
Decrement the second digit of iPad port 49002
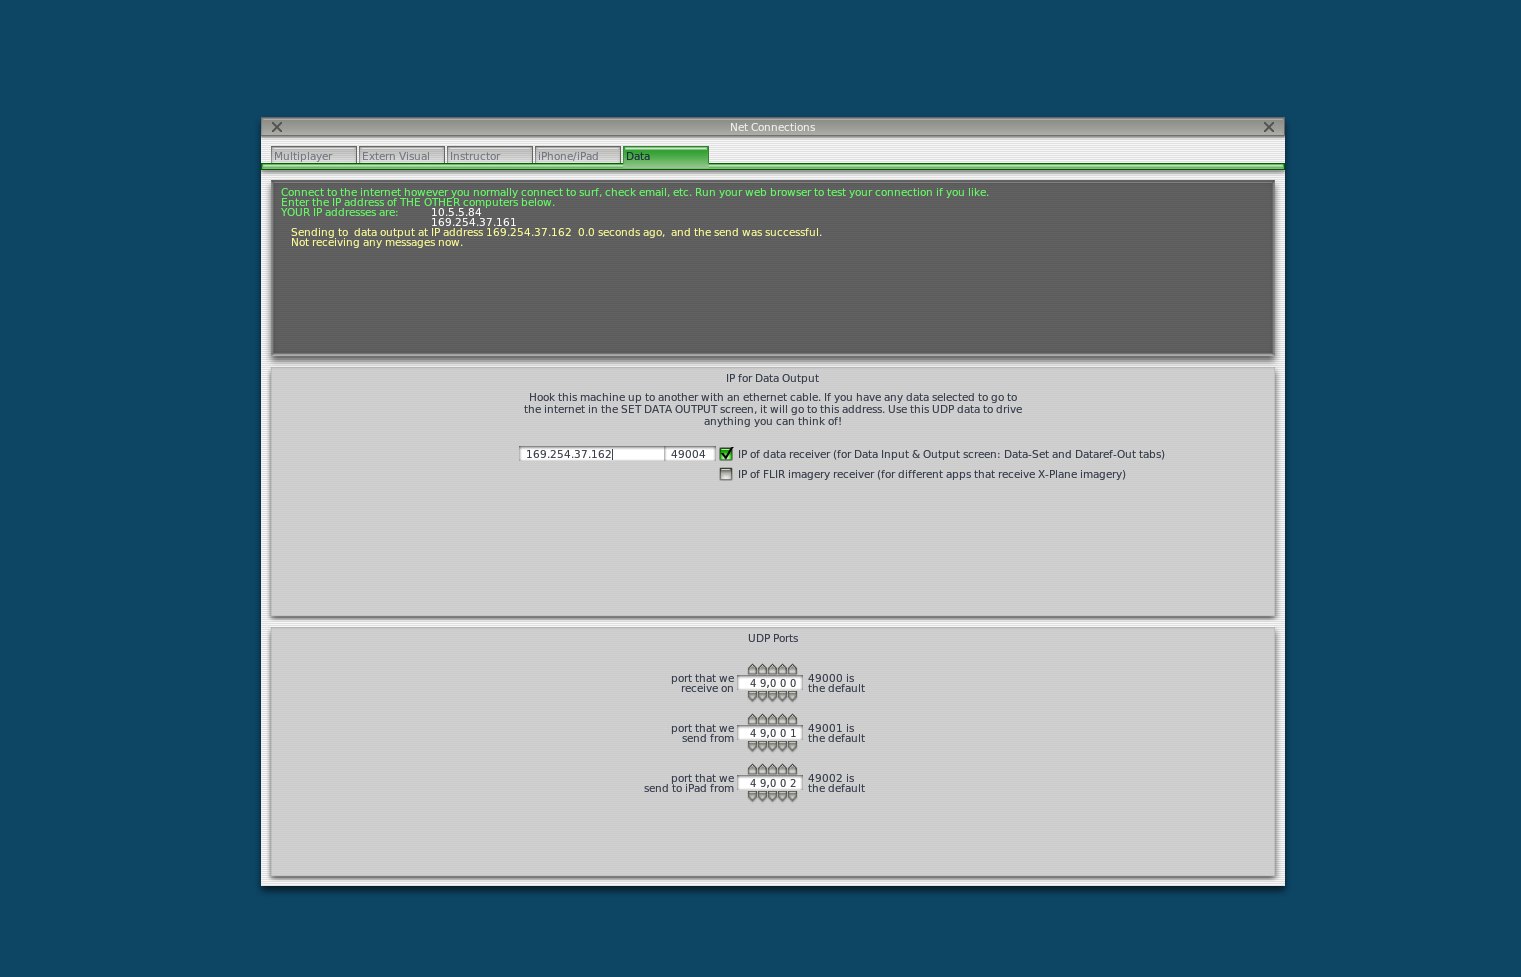click(x=762, y=794)
